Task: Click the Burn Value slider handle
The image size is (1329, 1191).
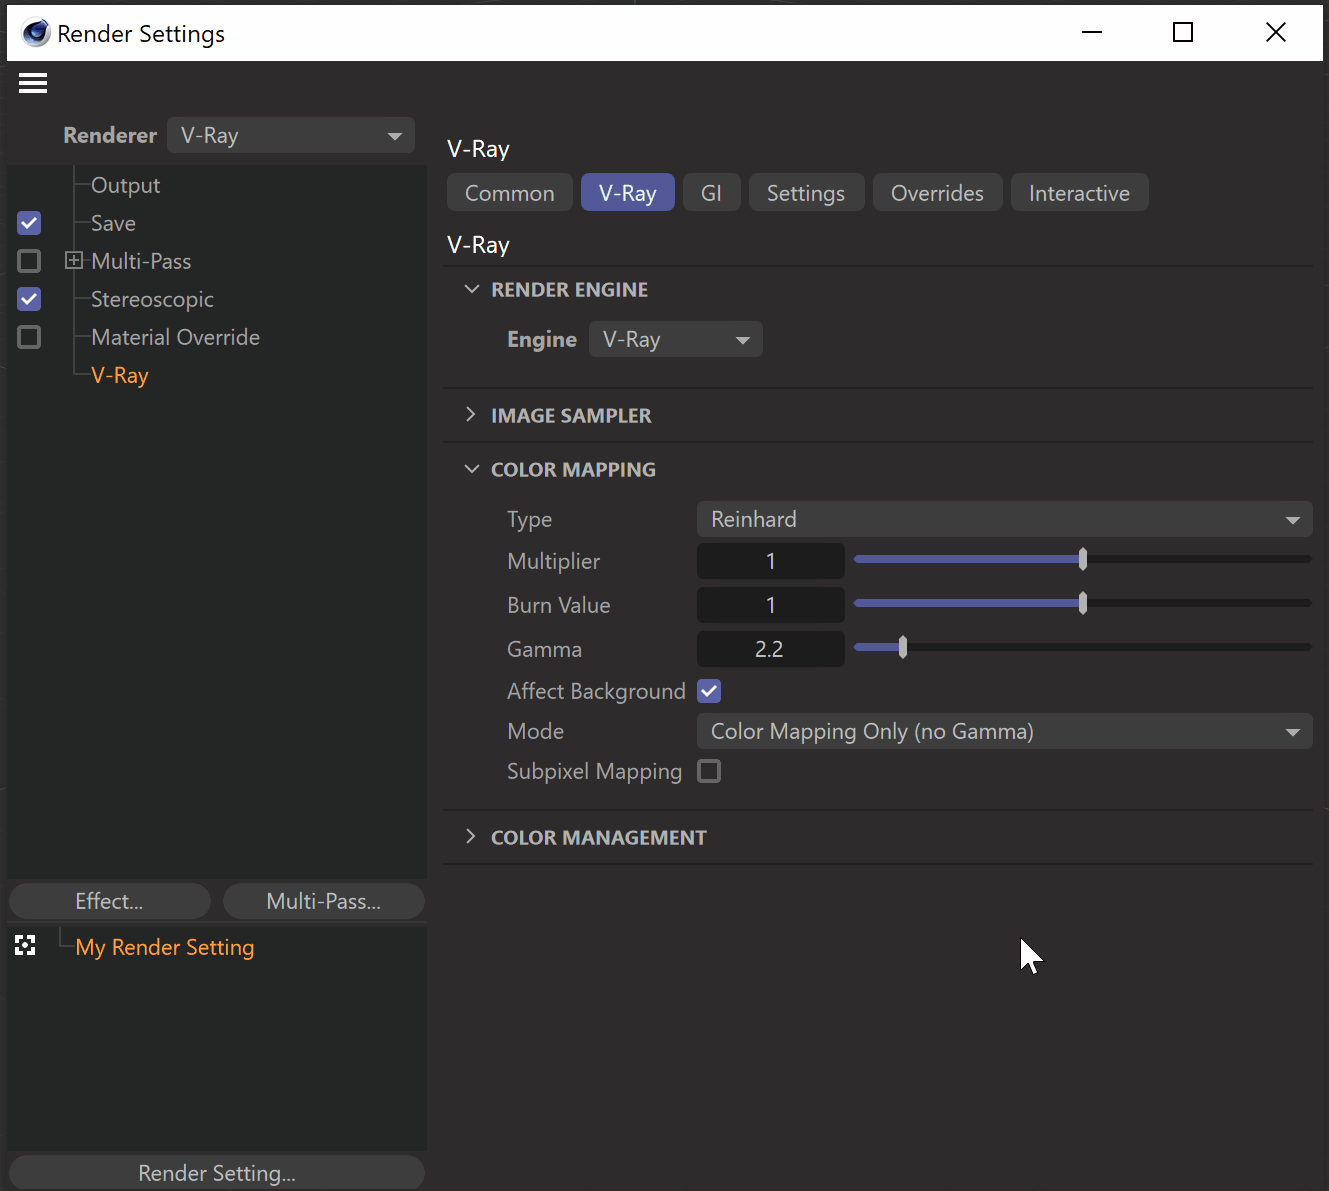Action: (1083, 603)
